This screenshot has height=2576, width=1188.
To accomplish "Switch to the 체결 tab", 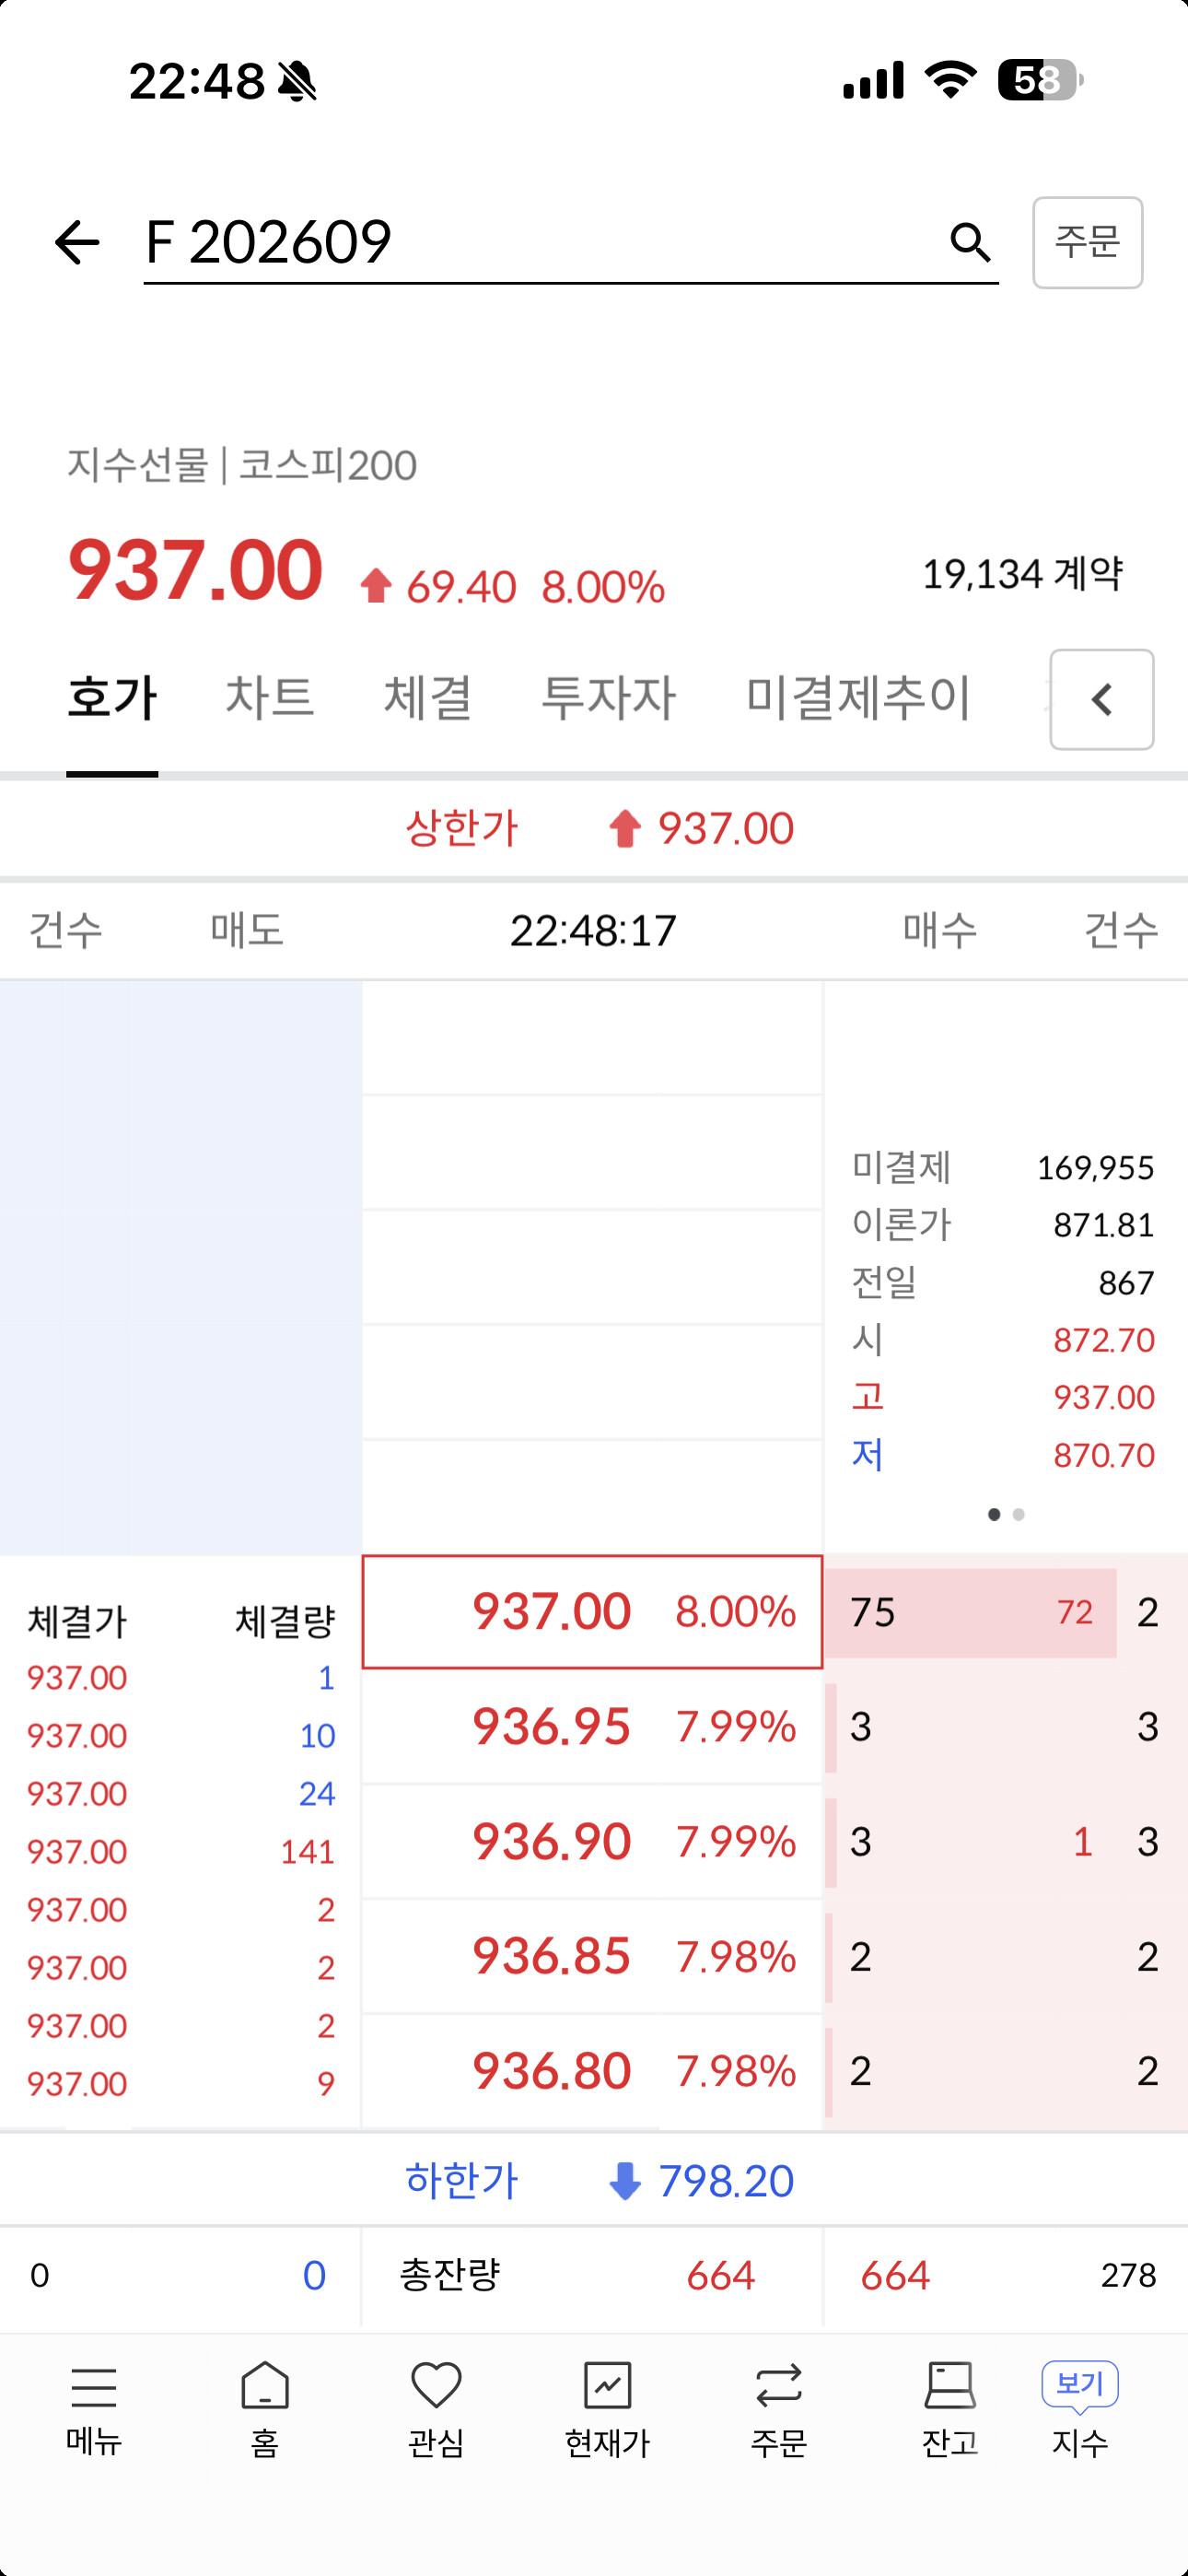I will click(x=428, y=697).
